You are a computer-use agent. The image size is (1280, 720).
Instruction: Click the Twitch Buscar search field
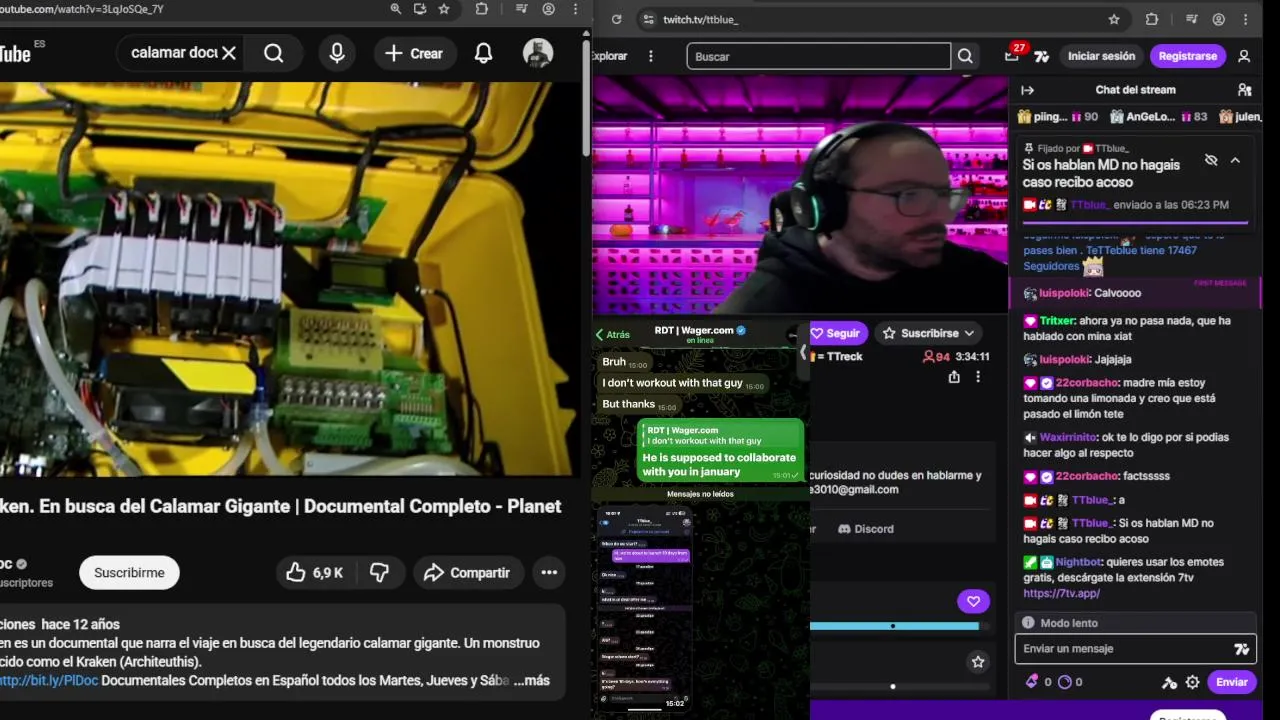pos(818,56)
